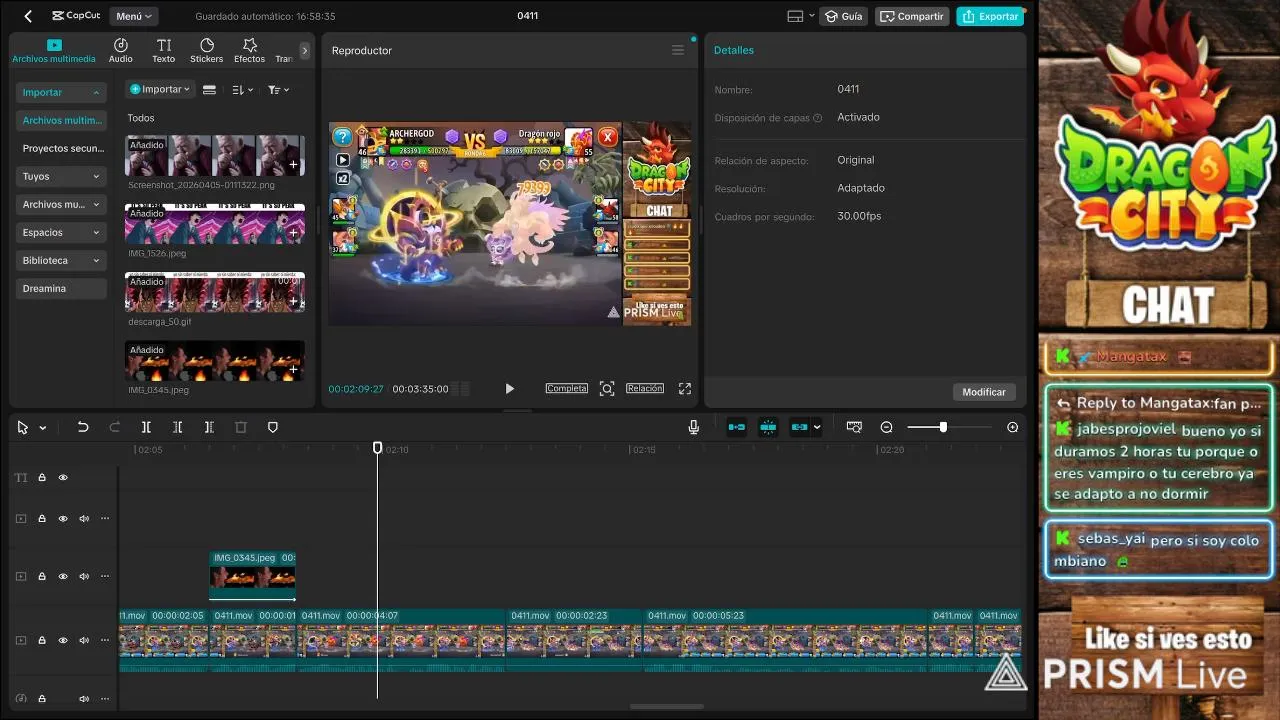Select the Archivos multimedia tab
Viewport: 1280px width, 720px height.
click(x=54, y=50)
